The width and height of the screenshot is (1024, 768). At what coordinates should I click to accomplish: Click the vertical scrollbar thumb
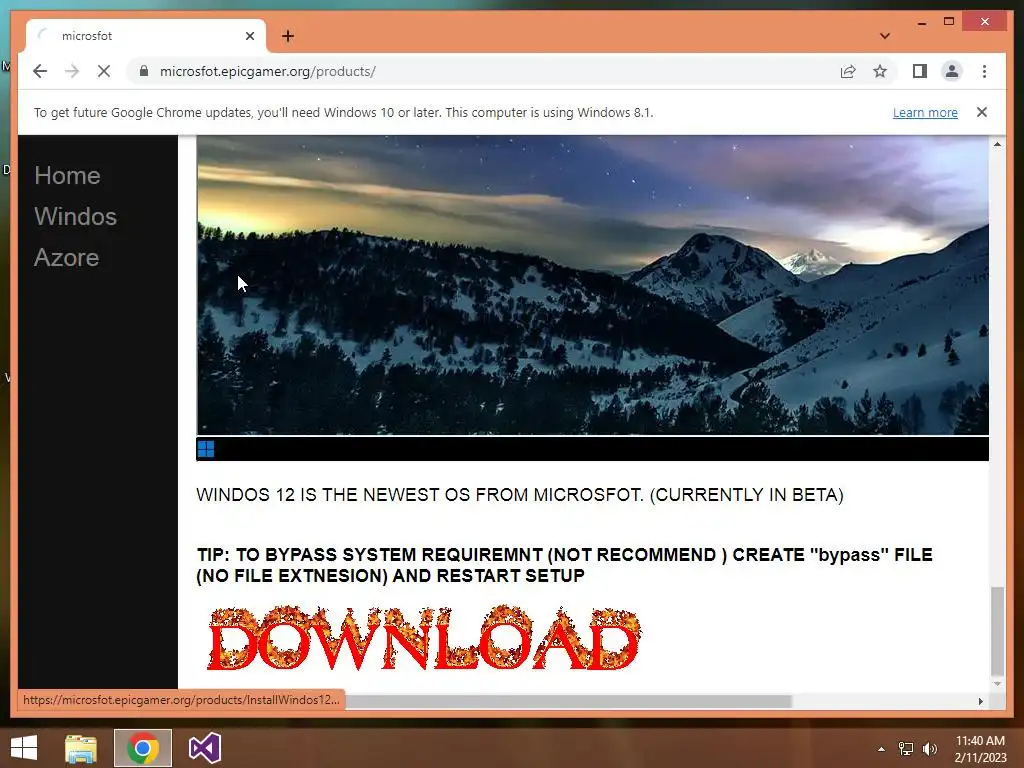pyautogui.click(x=997, y=630)
